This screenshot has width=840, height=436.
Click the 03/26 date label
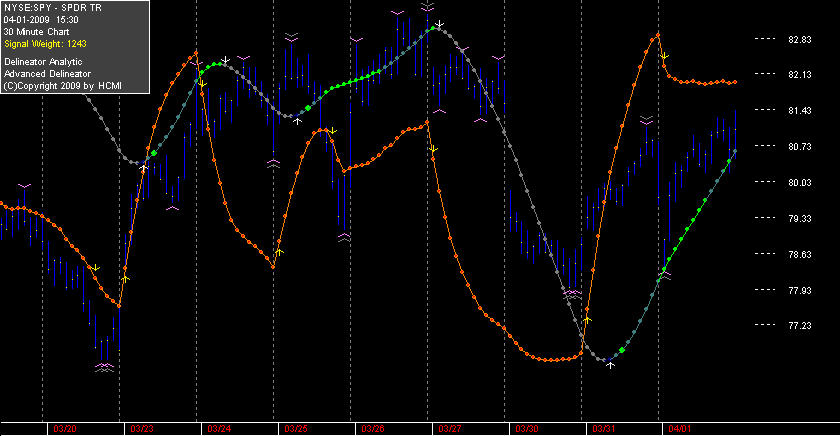tap(373, 429)
